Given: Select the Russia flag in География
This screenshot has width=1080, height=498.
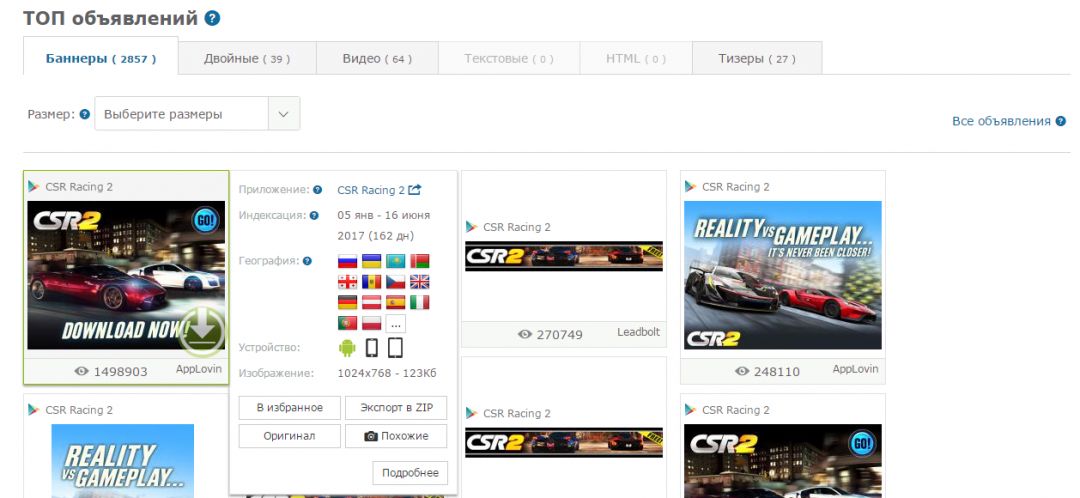Looking at the screenshot, I should pos(347,261).
